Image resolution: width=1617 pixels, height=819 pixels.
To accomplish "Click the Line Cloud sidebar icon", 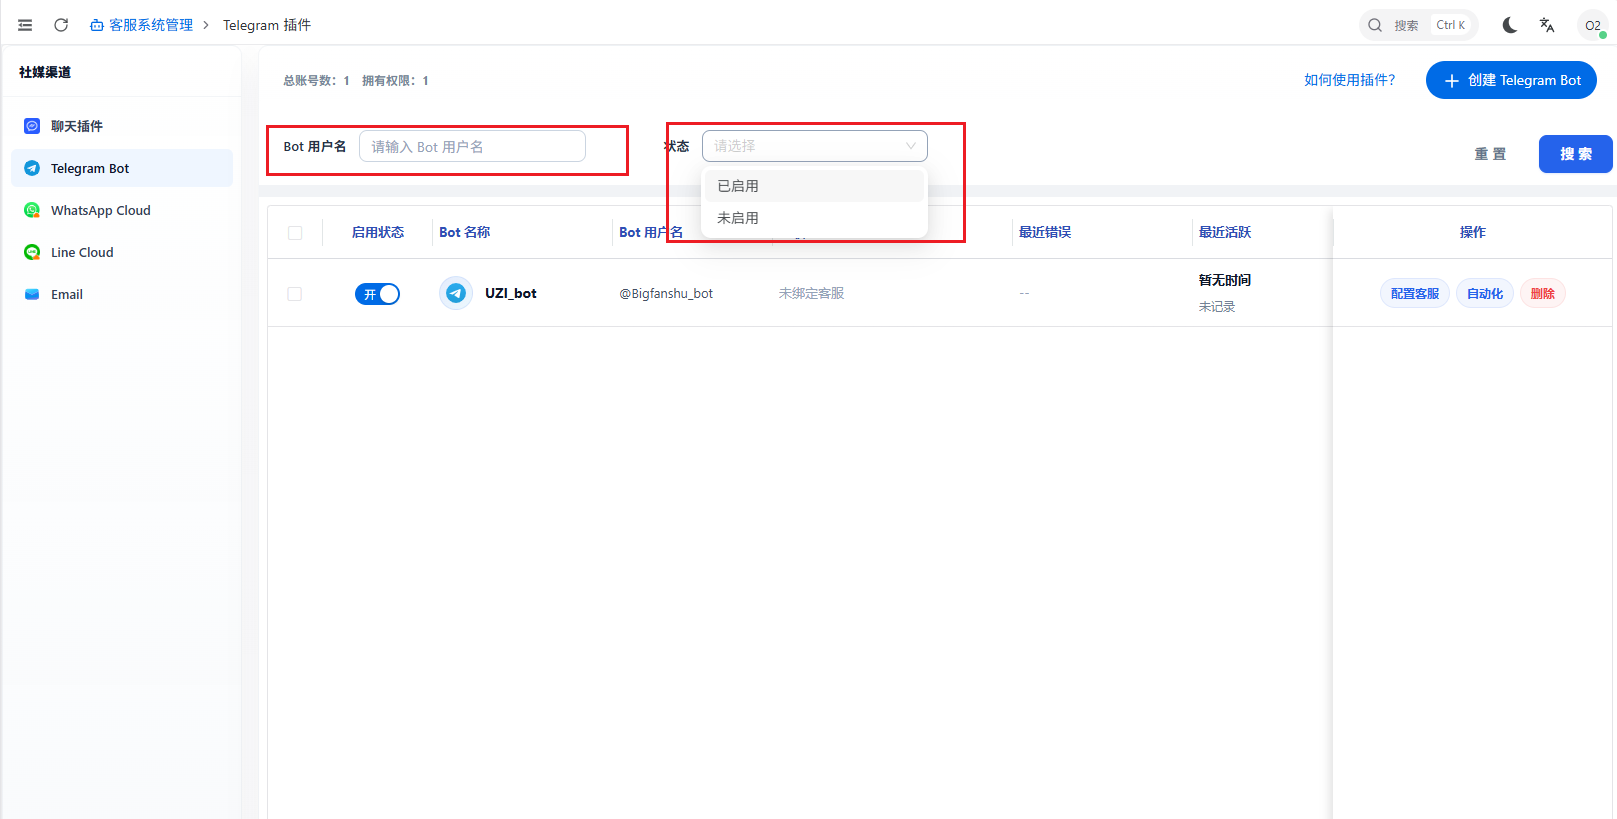I will tap(32, 252).
